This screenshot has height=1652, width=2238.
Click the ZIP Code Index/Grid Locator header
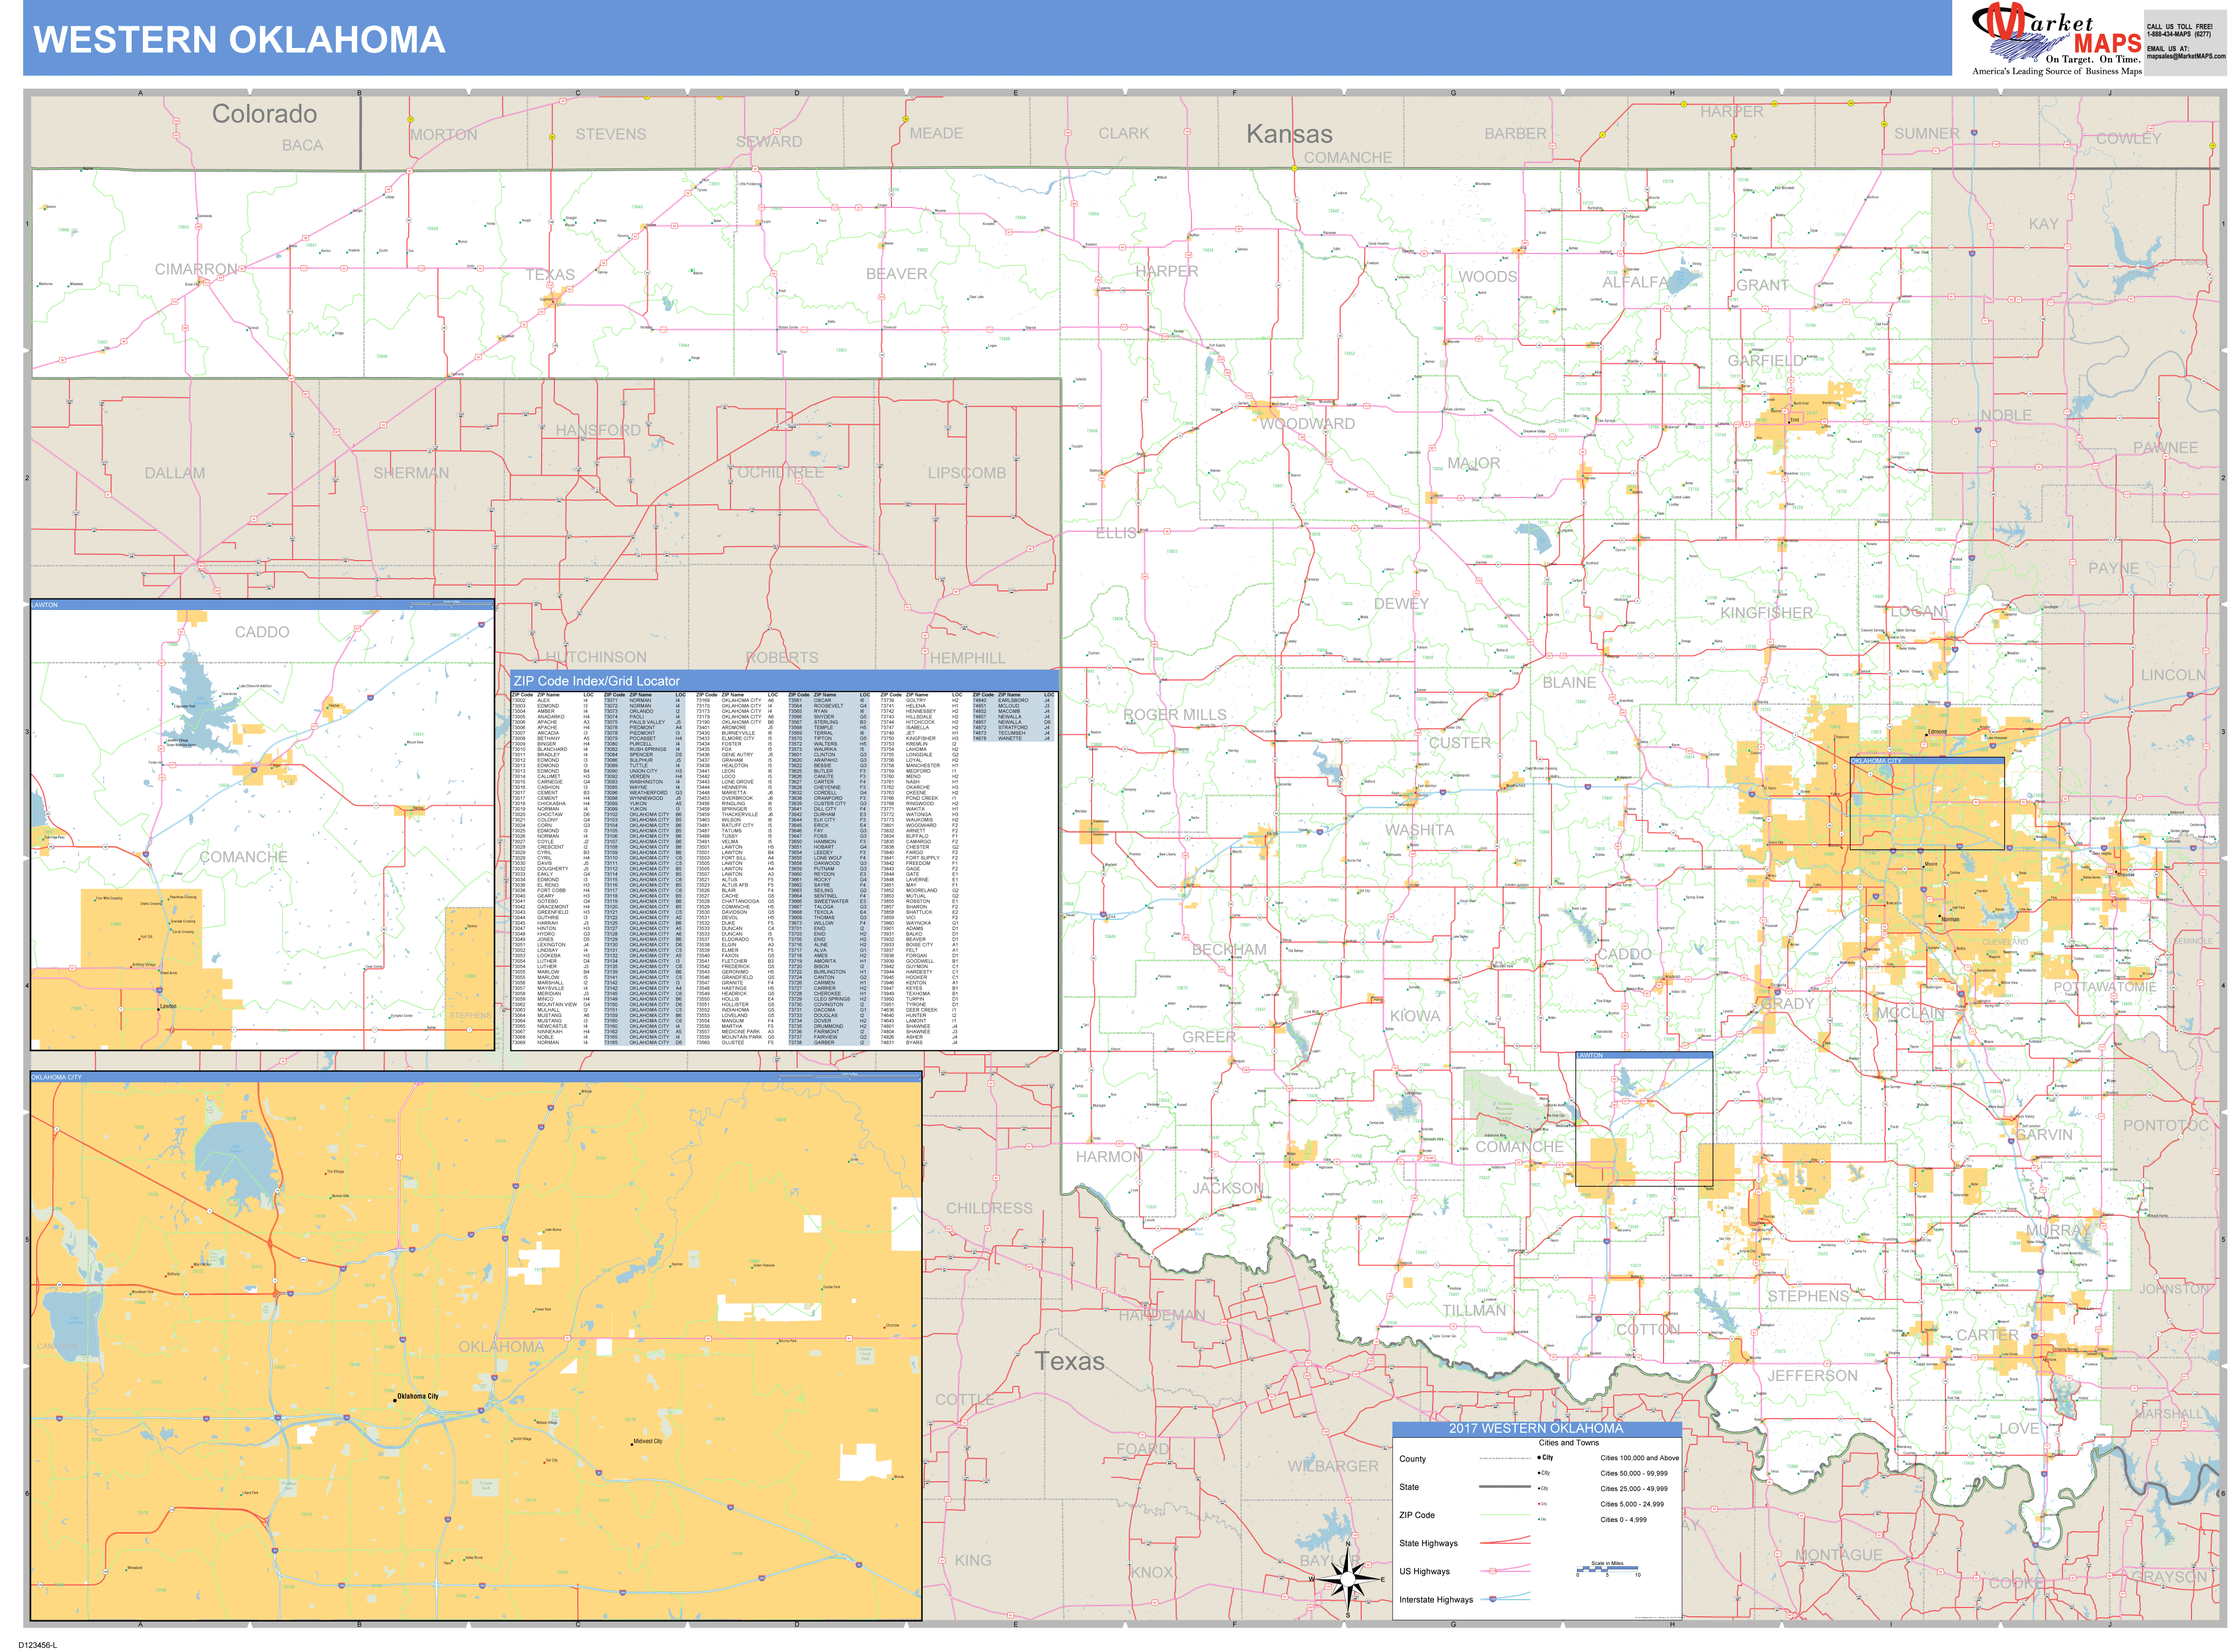597,681
